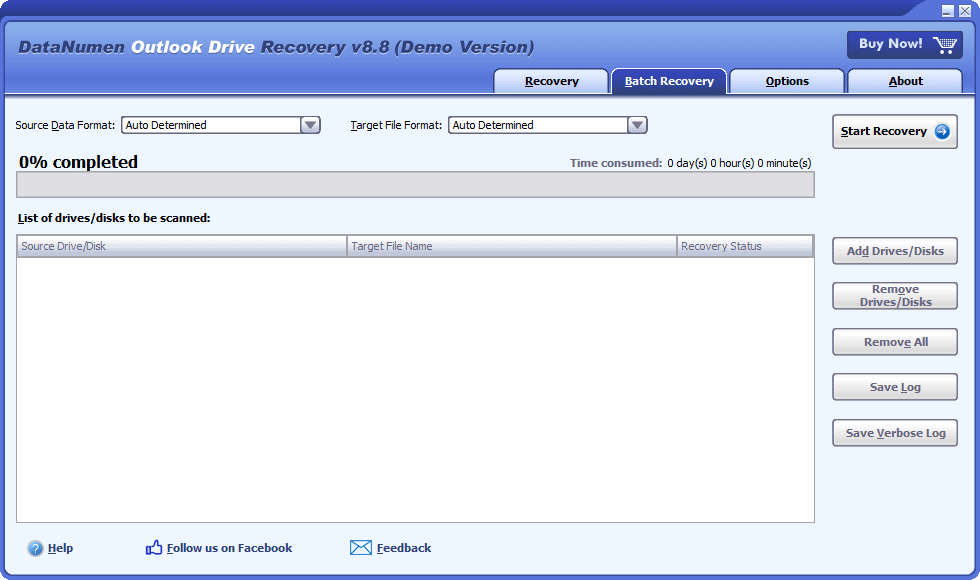The image size is (980, 580).
Task: Click the Target File Name column header
Action: click(512, 246)
